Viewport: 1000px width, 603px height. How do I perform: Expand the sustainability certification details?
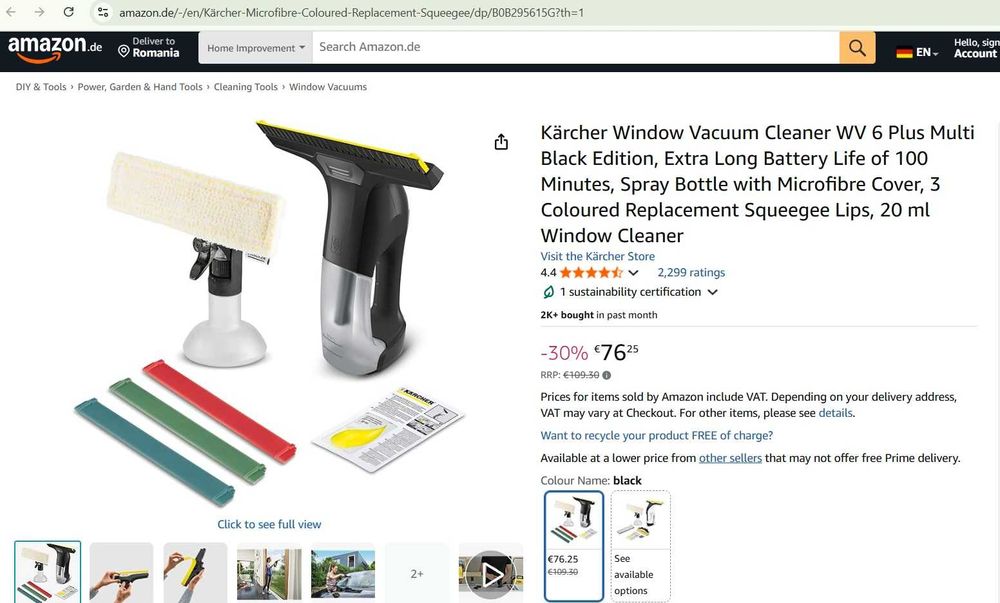point(712,292)
